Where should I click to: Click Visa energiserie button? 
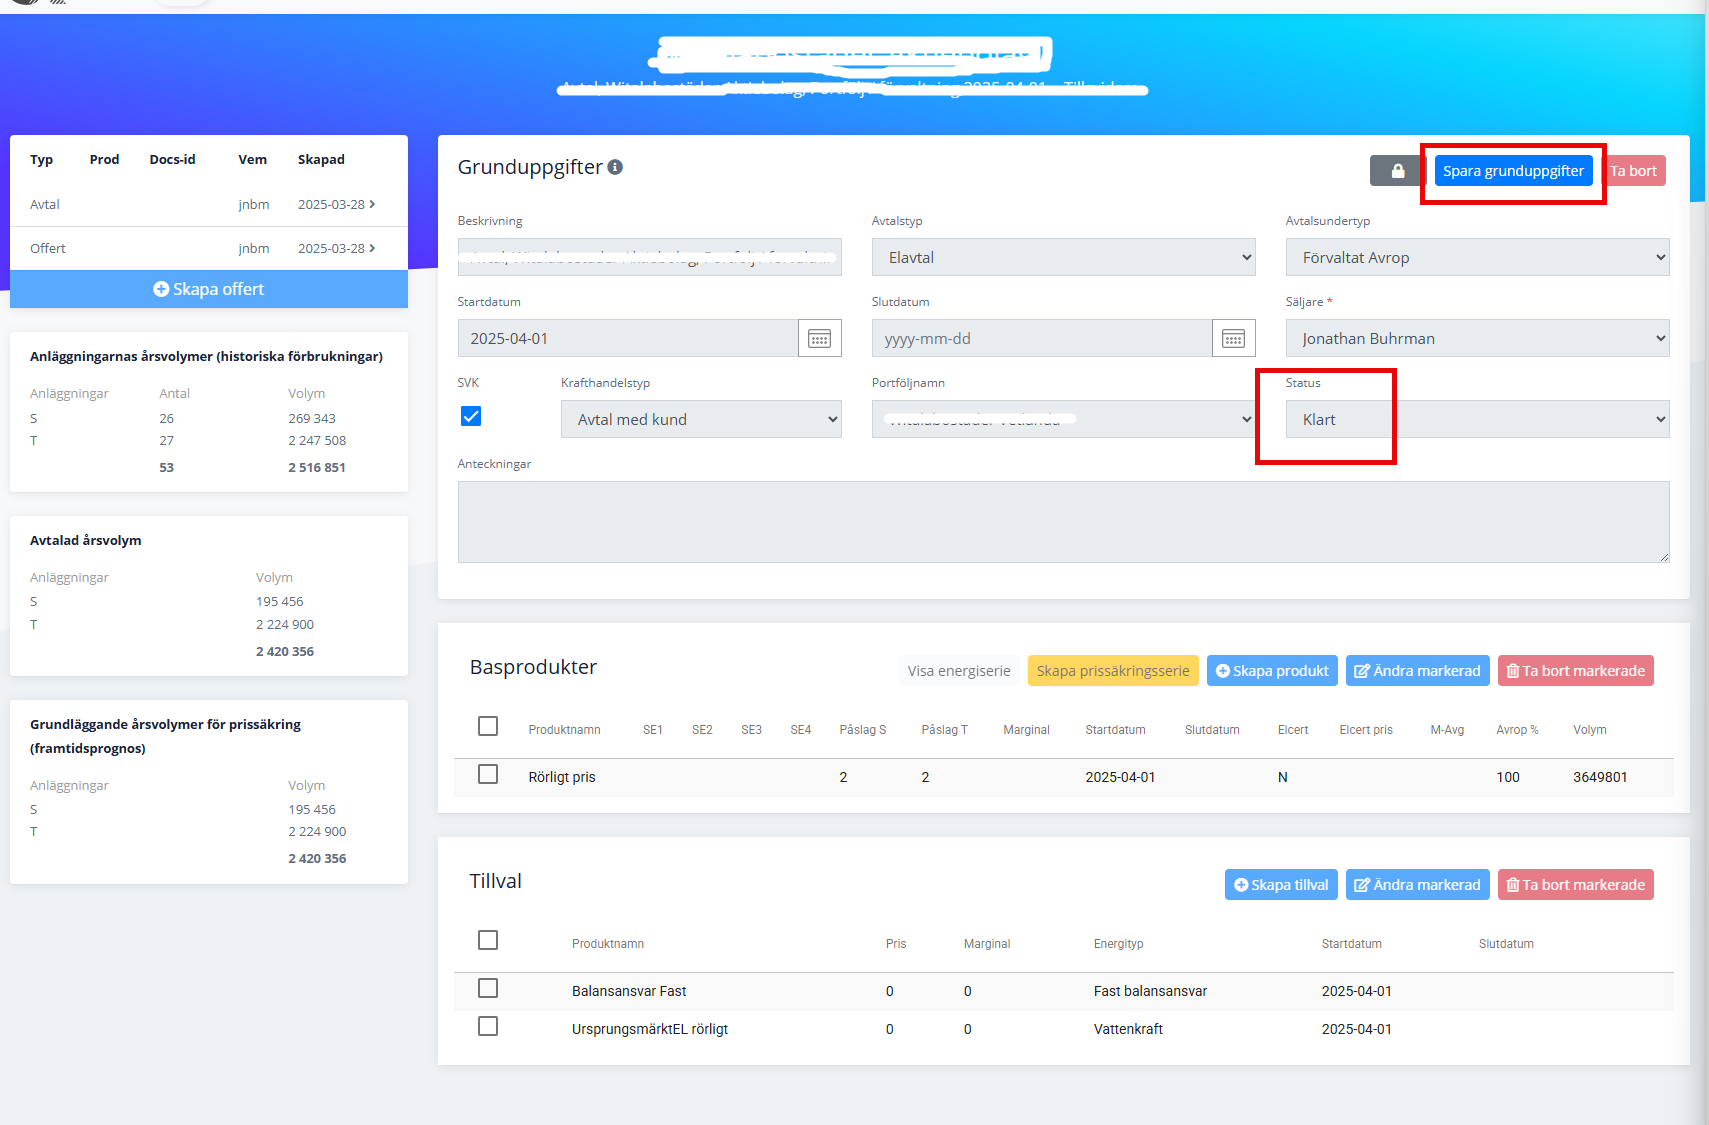coord(958,671)
